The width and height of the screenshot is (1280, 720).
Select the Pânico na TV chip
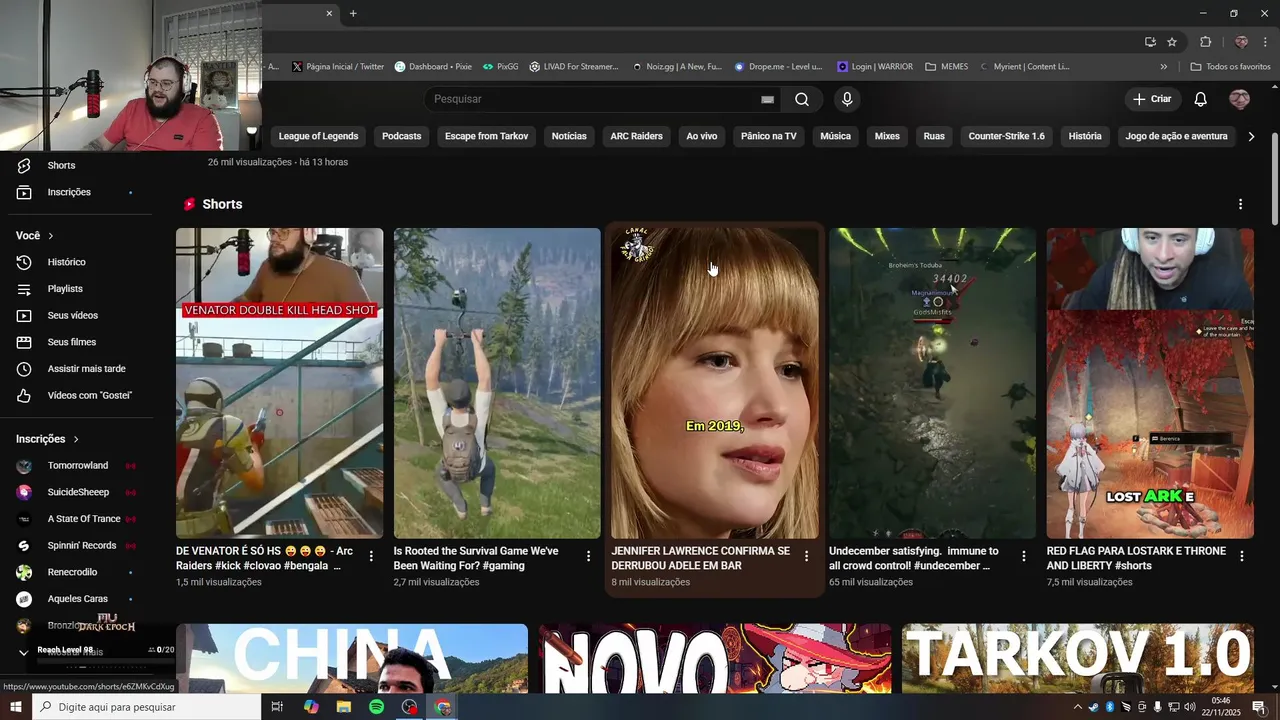pos(769,136)
